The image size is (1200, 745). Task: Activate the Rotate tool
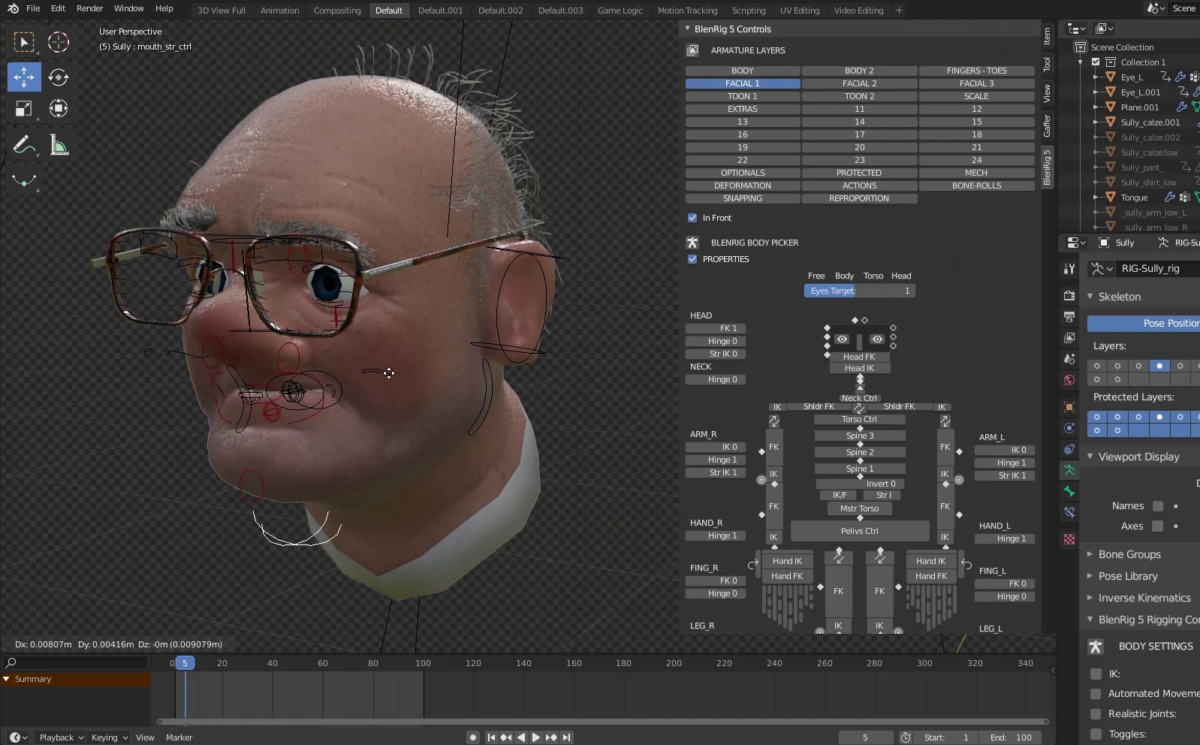click(x=58, y=77)
